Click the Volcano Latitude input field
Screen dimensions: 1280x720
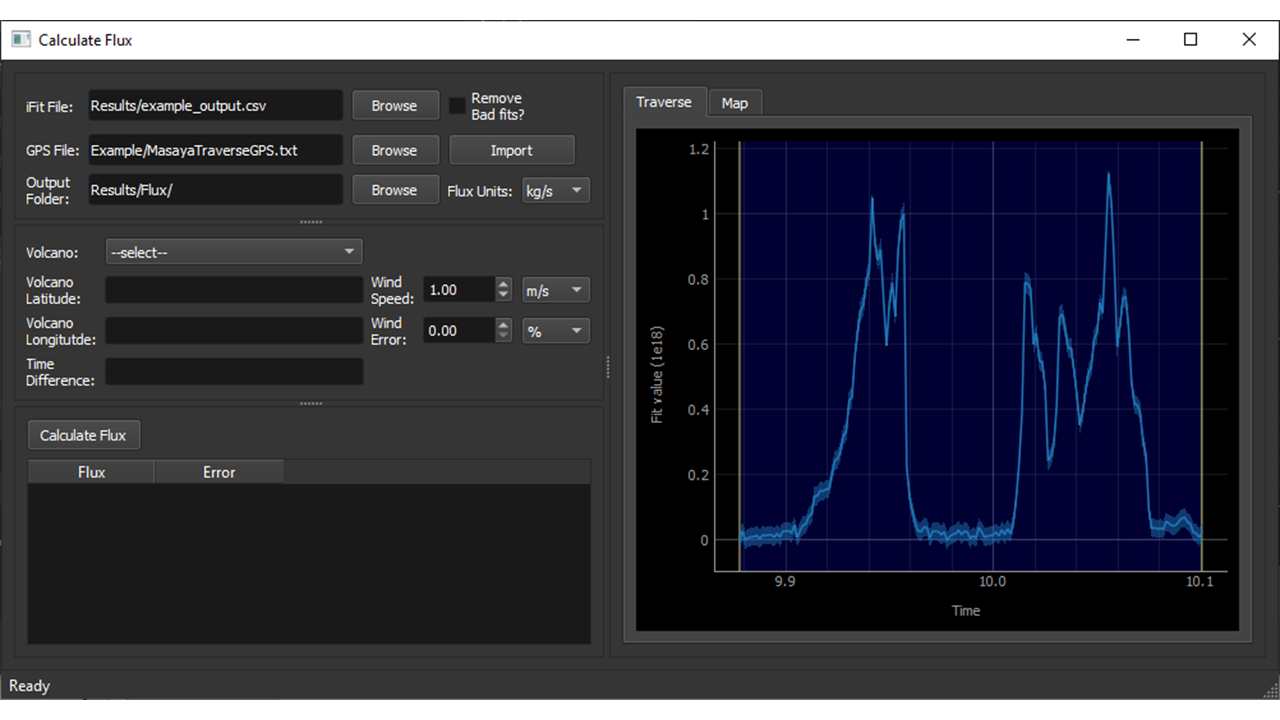click(x=234, y=290)
